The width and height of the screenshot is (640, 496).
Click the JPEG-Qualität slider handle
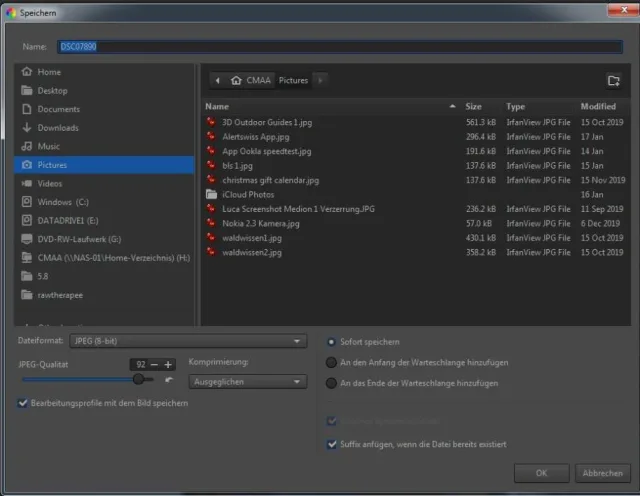(137, 379)
